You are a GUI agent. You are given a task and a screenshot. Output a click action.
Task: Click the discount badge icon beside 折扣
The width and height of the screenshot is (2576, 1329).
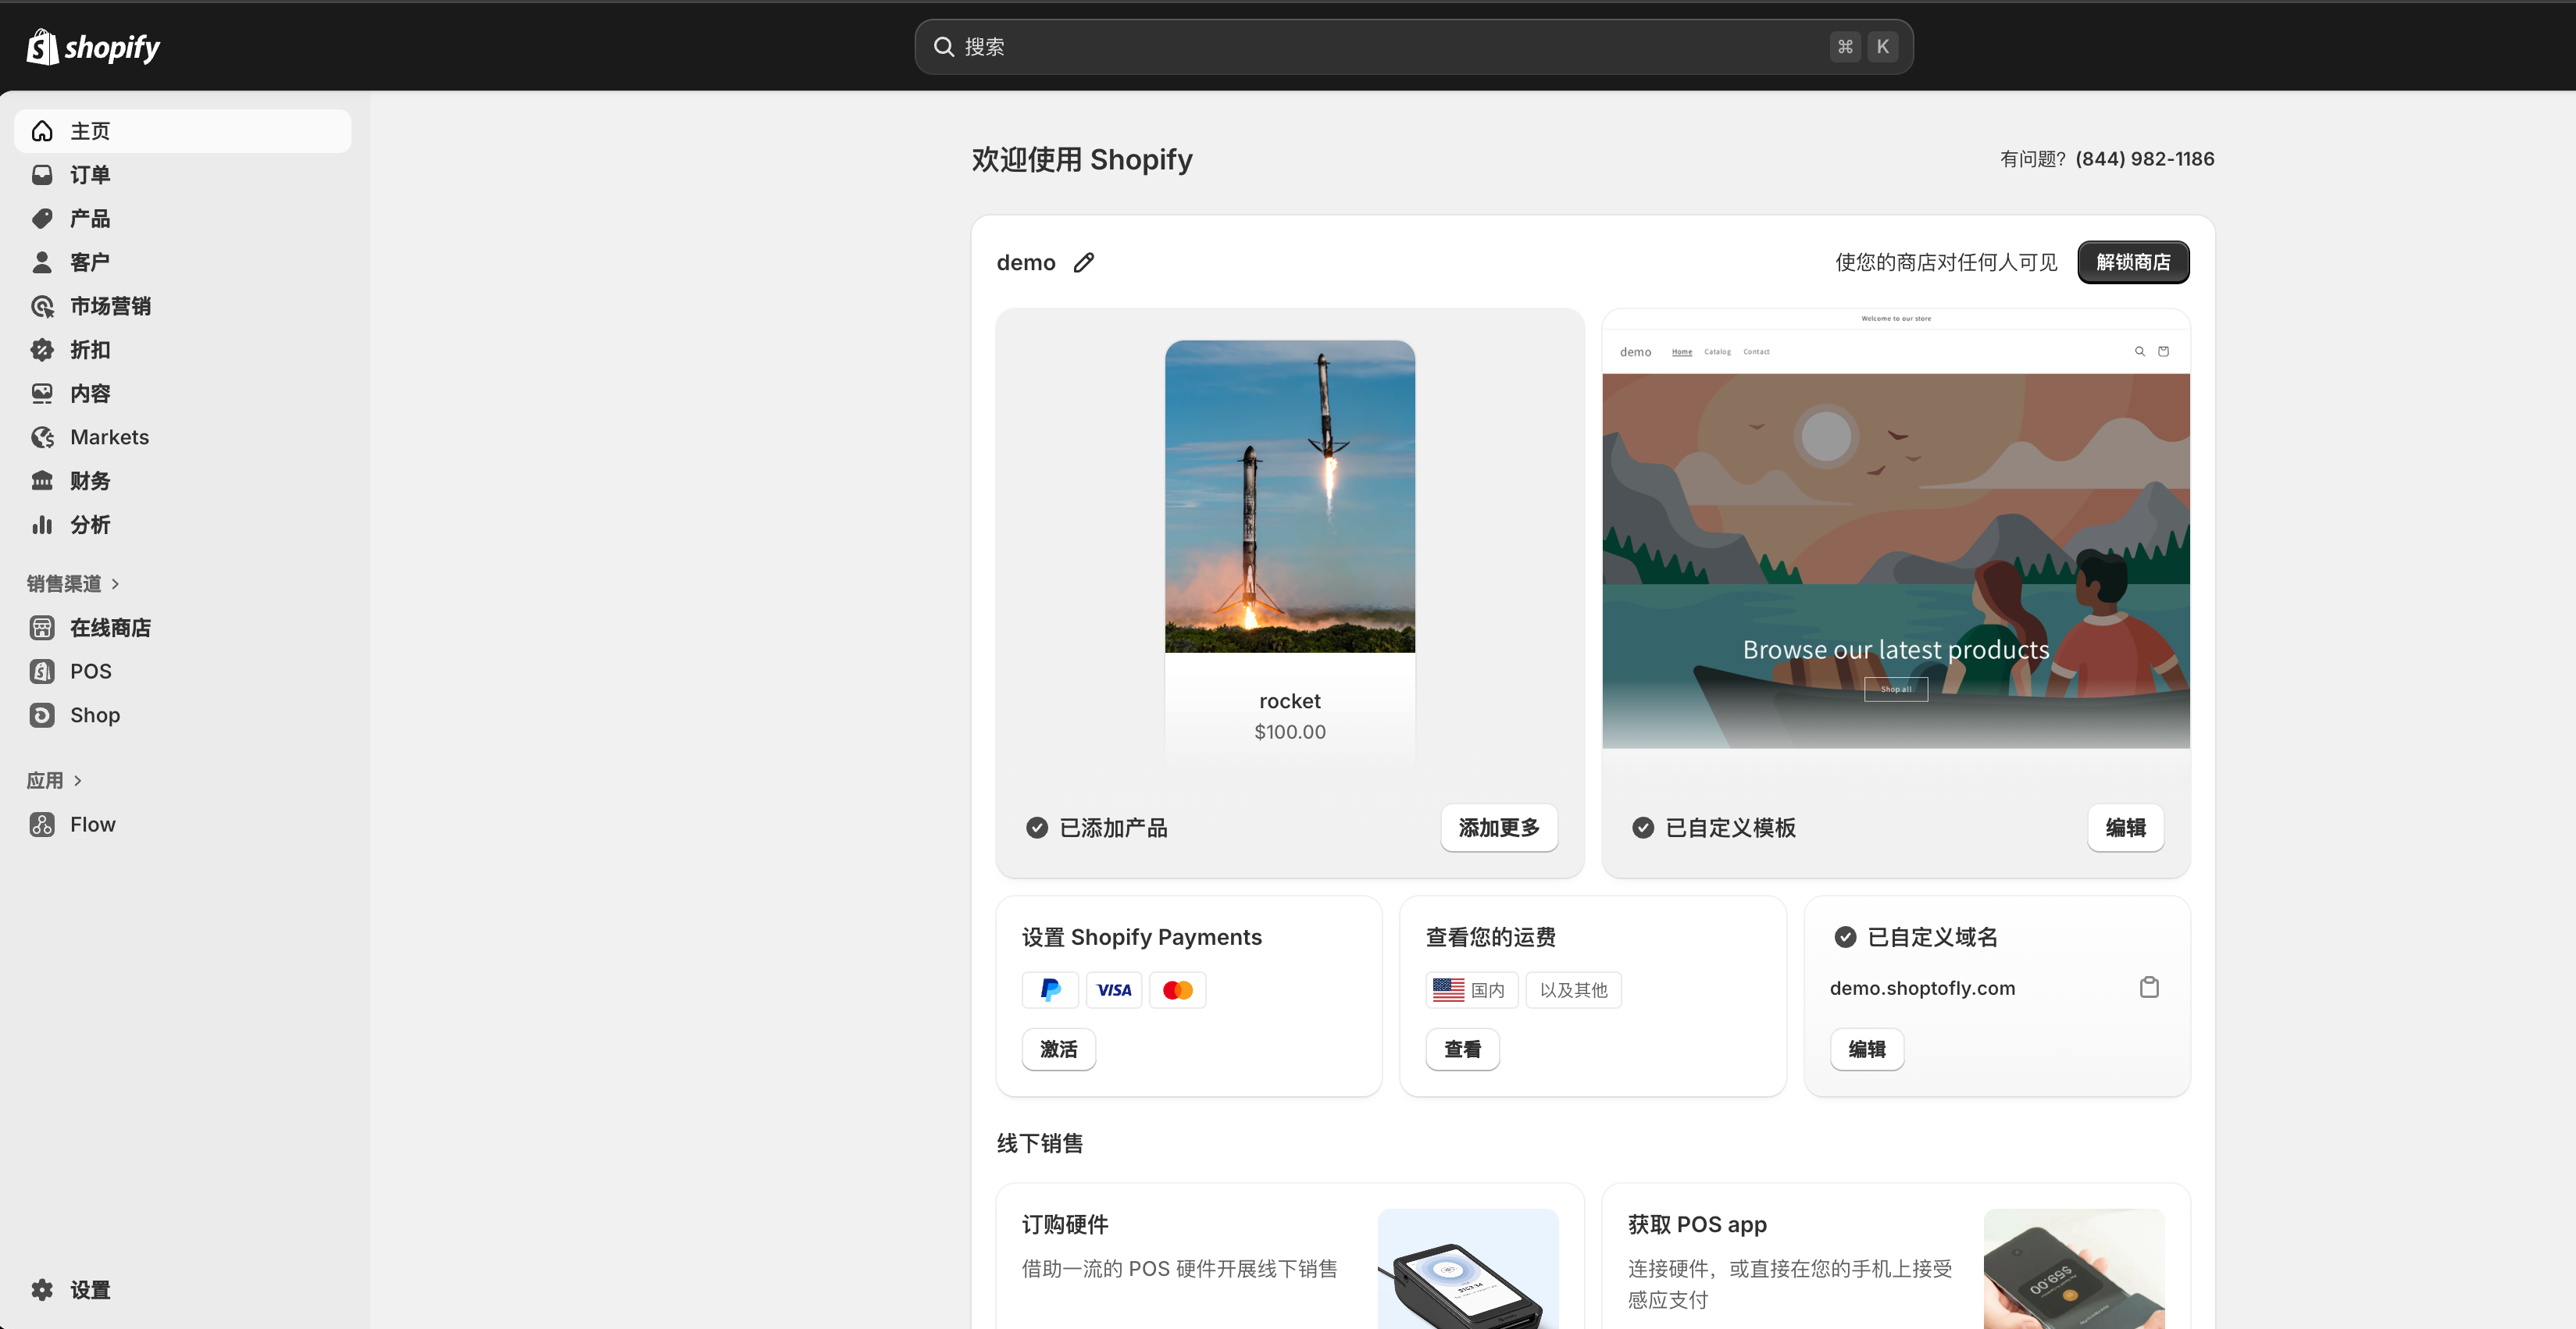(42, 350)
